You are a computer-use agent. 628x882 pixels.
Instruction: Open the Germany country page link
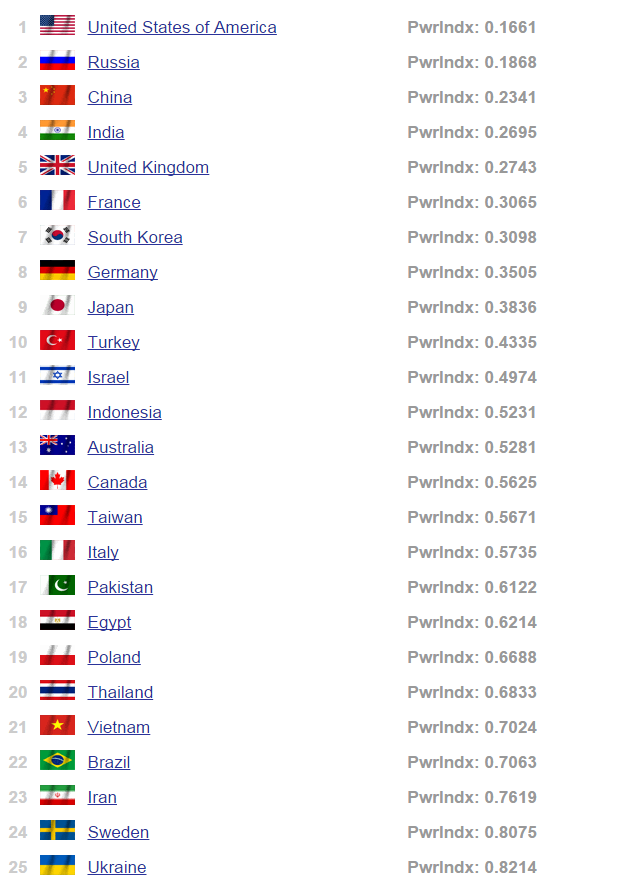tap(122, 272)
